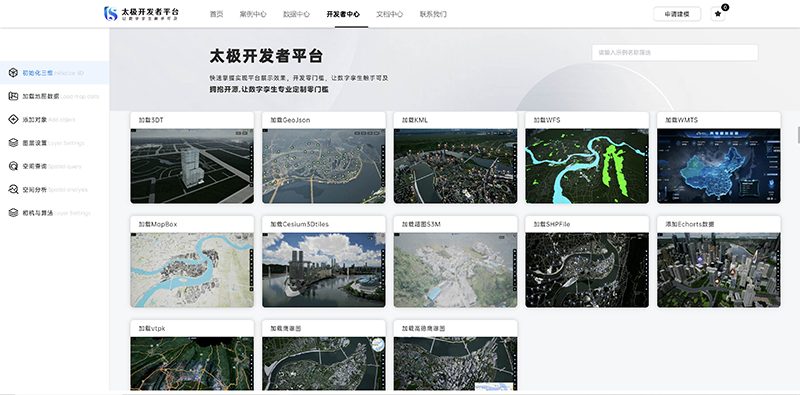Screen dimensions: 800x395
Task: Open the 加载高德鹰眼图 example thumbnail
Action: click(456, 364)
